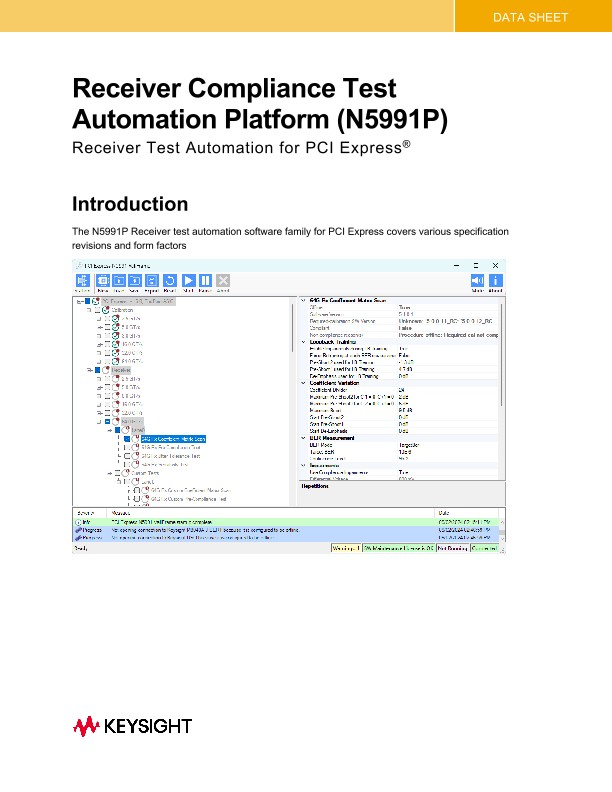Collapse the Custom Tests tree node
612x792 pixels.
coord(110,473)
